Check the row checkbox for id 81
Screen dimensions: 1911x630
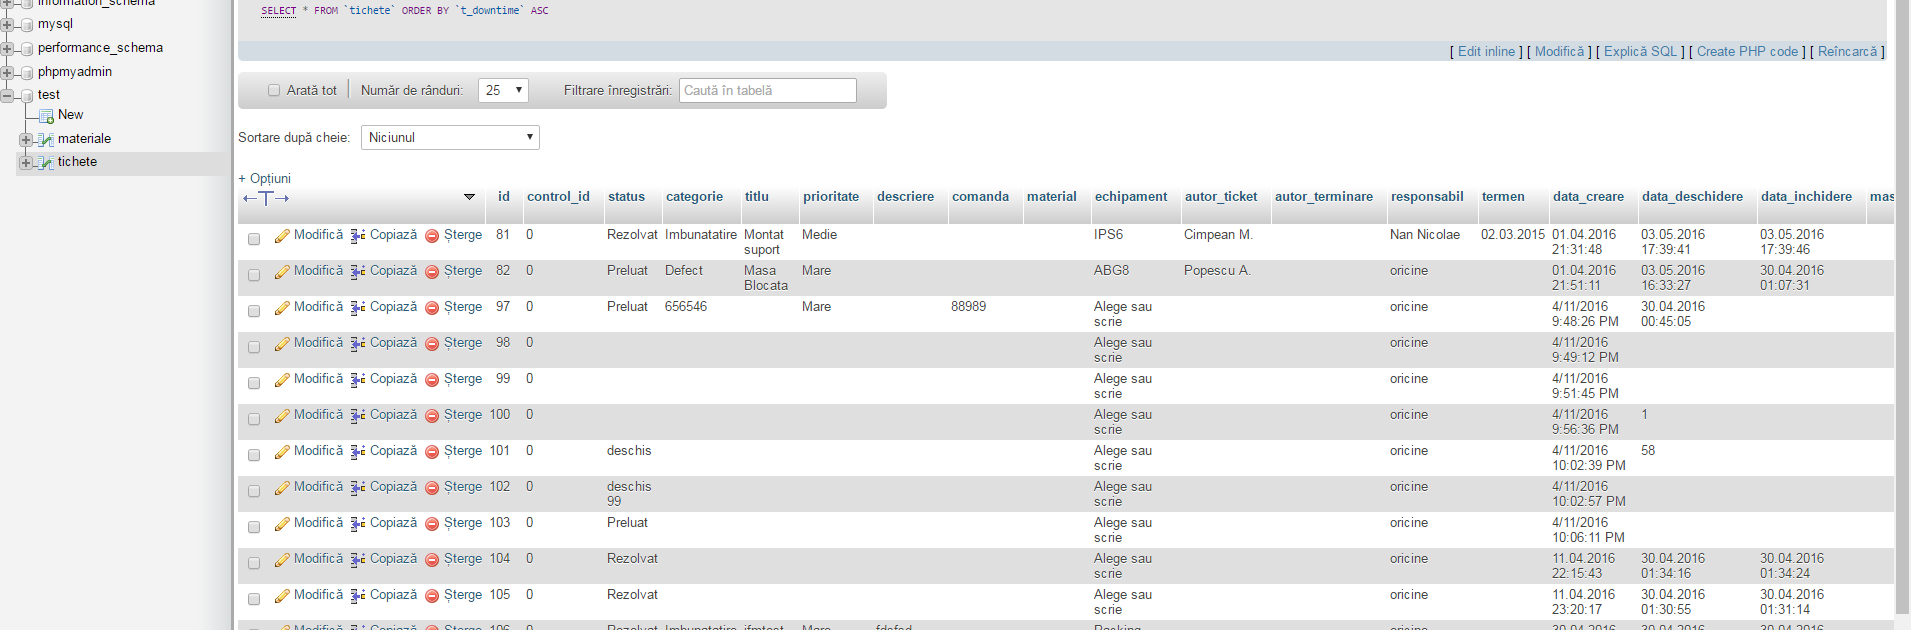click(254, 239)
